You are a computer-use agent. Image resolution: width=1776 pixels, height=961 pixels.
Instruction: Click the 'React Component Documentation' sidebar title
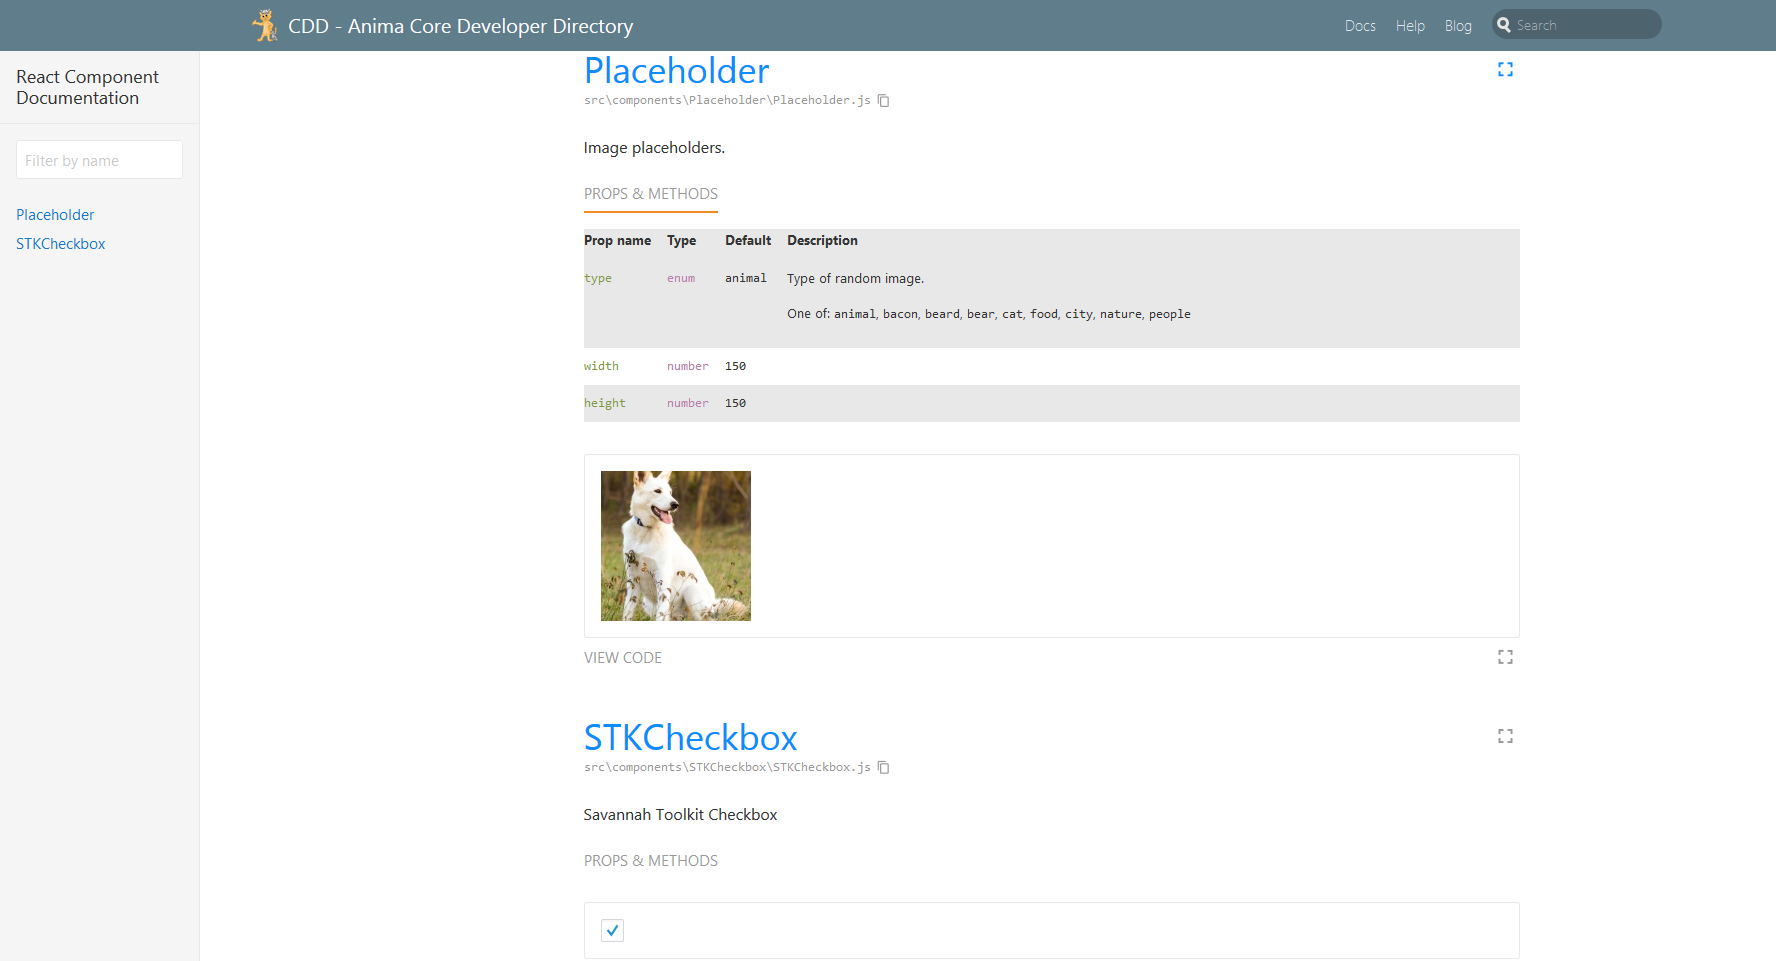click(x=87, y=88)
